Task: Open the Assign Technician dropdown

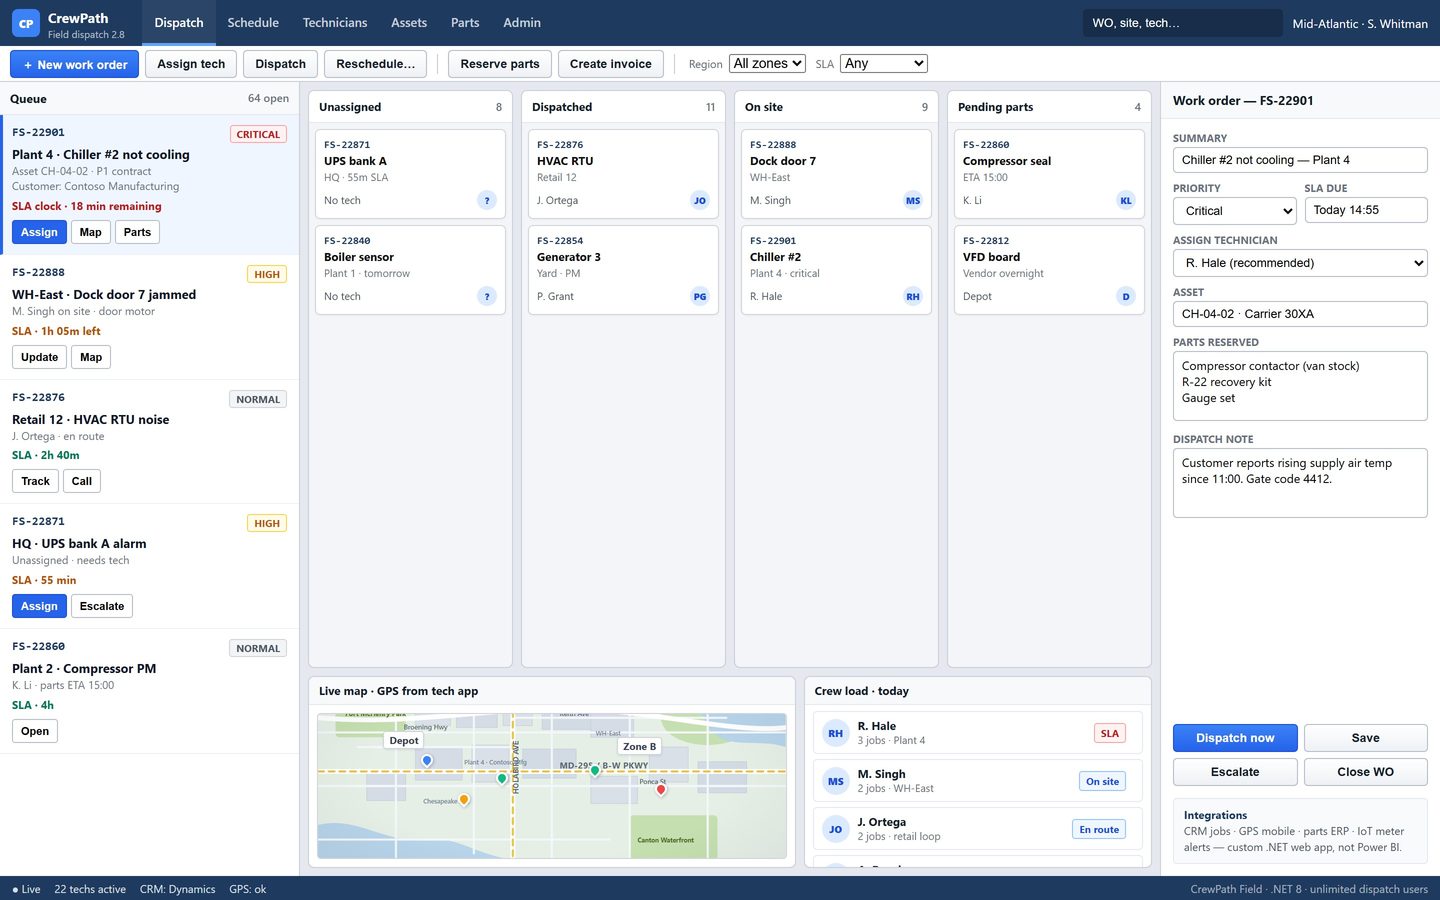Action: pyautogui.click(x=1300, y=263)
